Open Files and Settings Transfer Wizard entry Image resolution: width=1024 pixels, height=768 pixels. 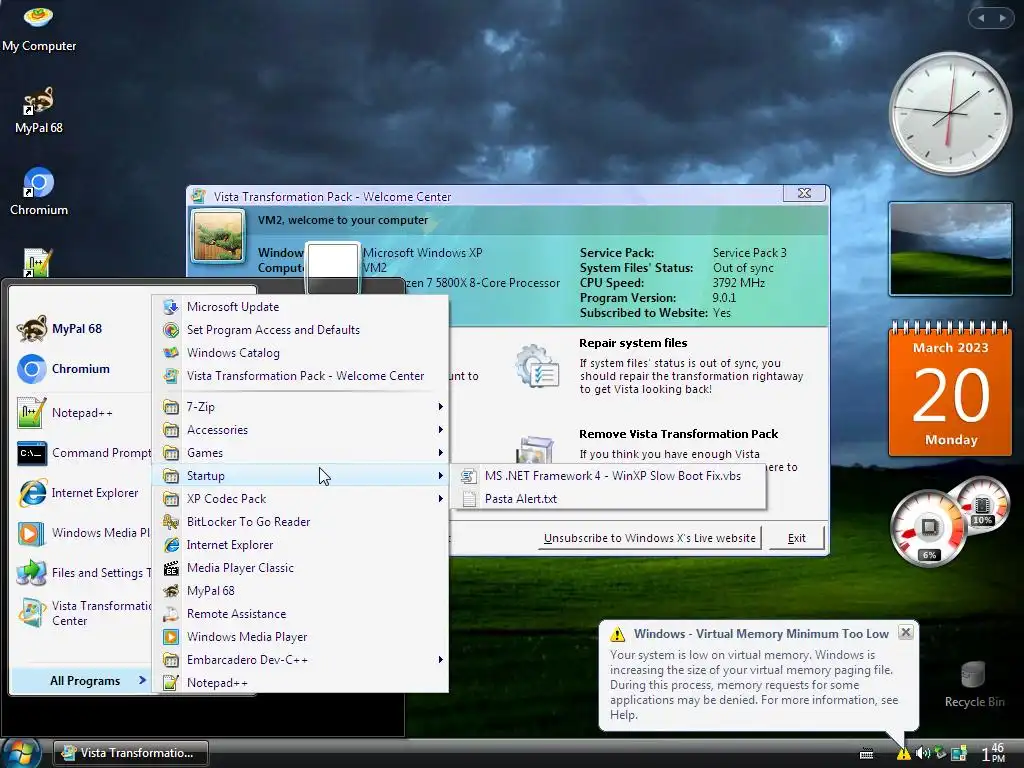84,573
